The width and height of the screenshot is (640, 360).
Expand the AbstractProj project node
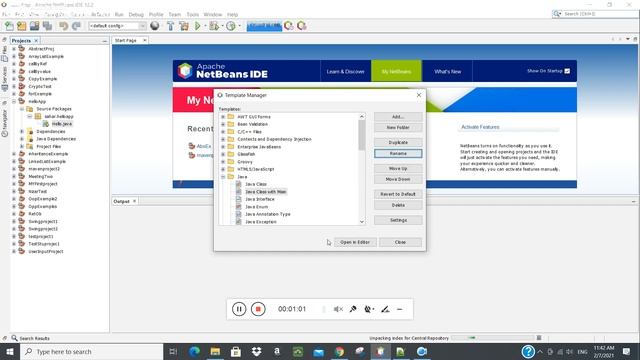coord(14,49)
